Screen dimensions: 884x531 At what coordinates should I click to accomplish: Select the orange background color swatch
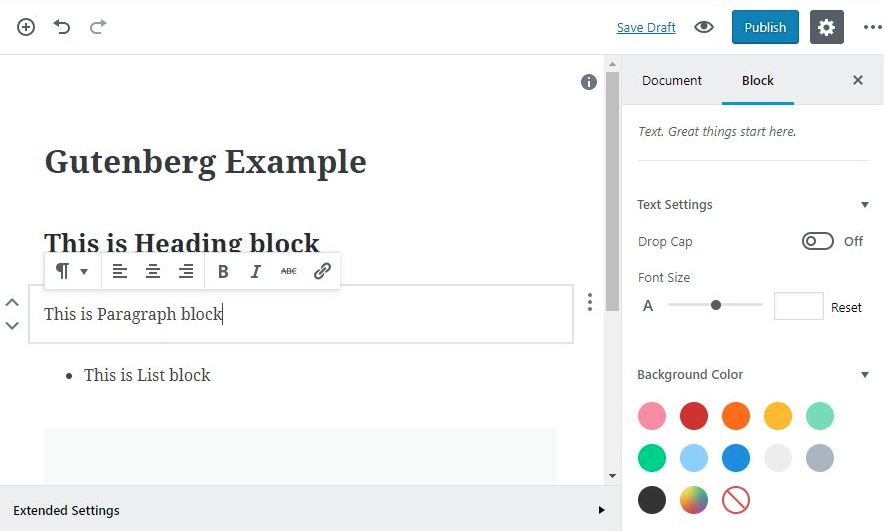736,416
